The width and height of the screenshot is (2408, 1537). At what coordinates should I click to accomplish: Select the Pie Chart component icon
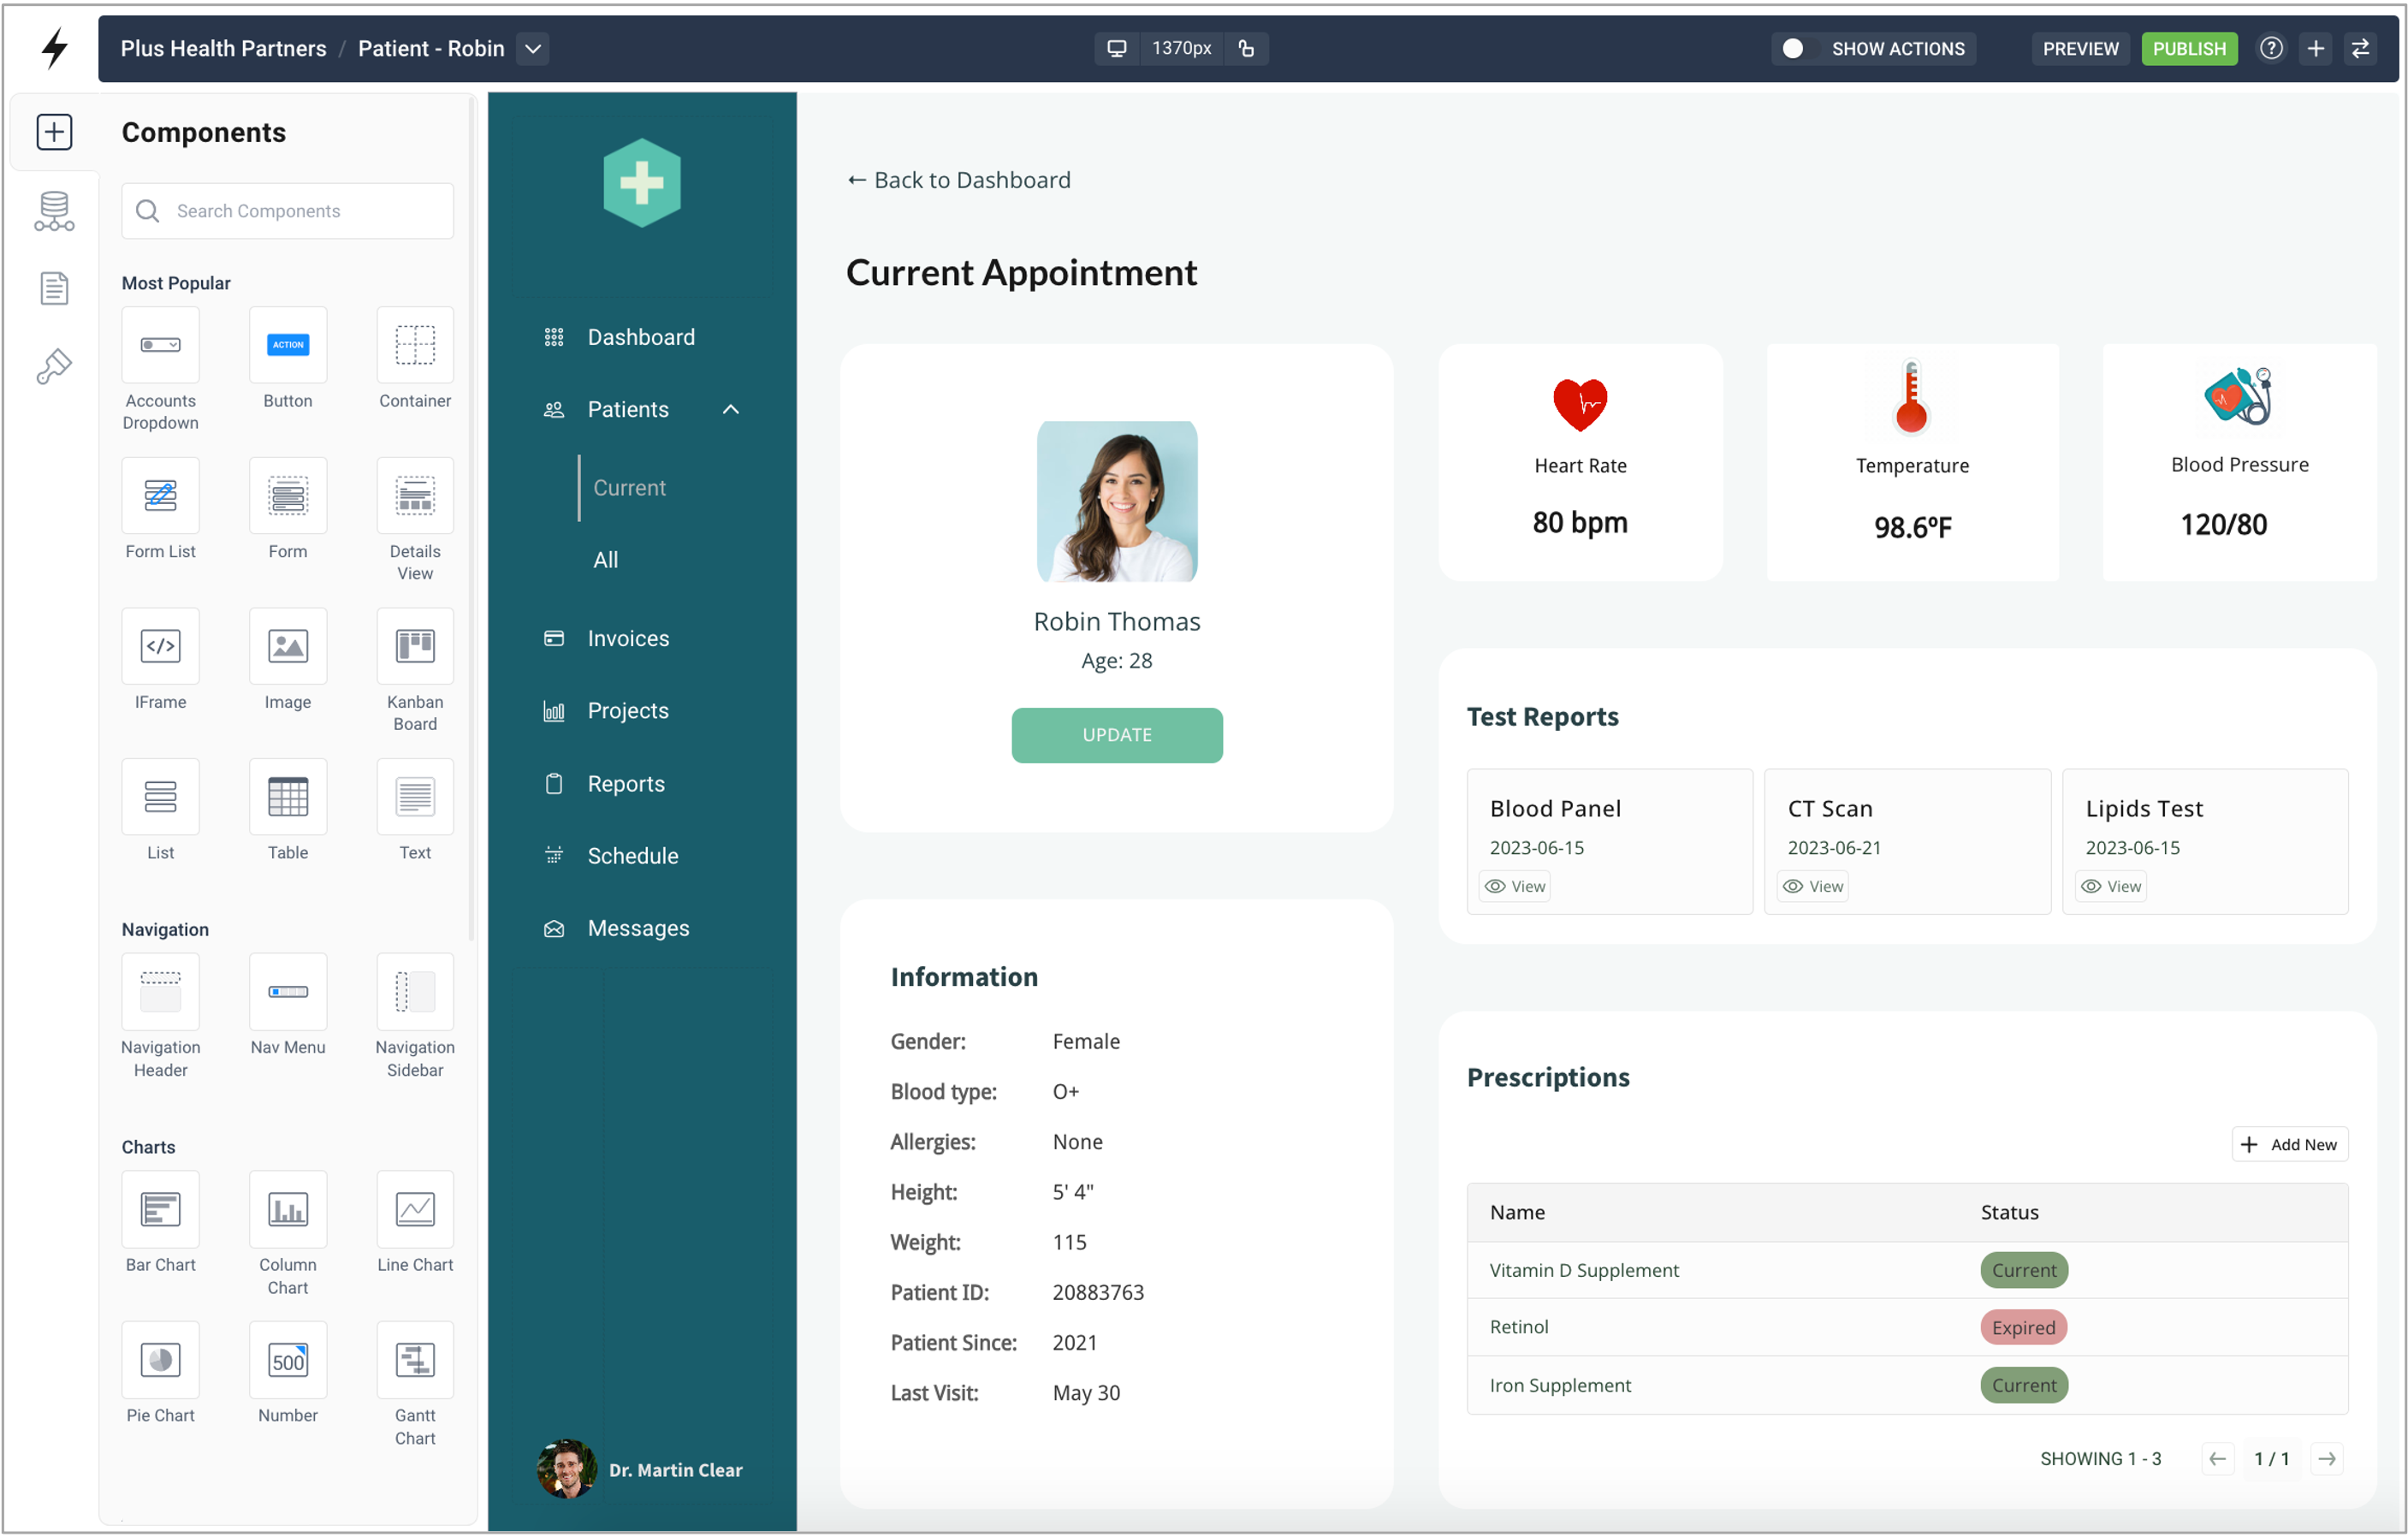160,1360
